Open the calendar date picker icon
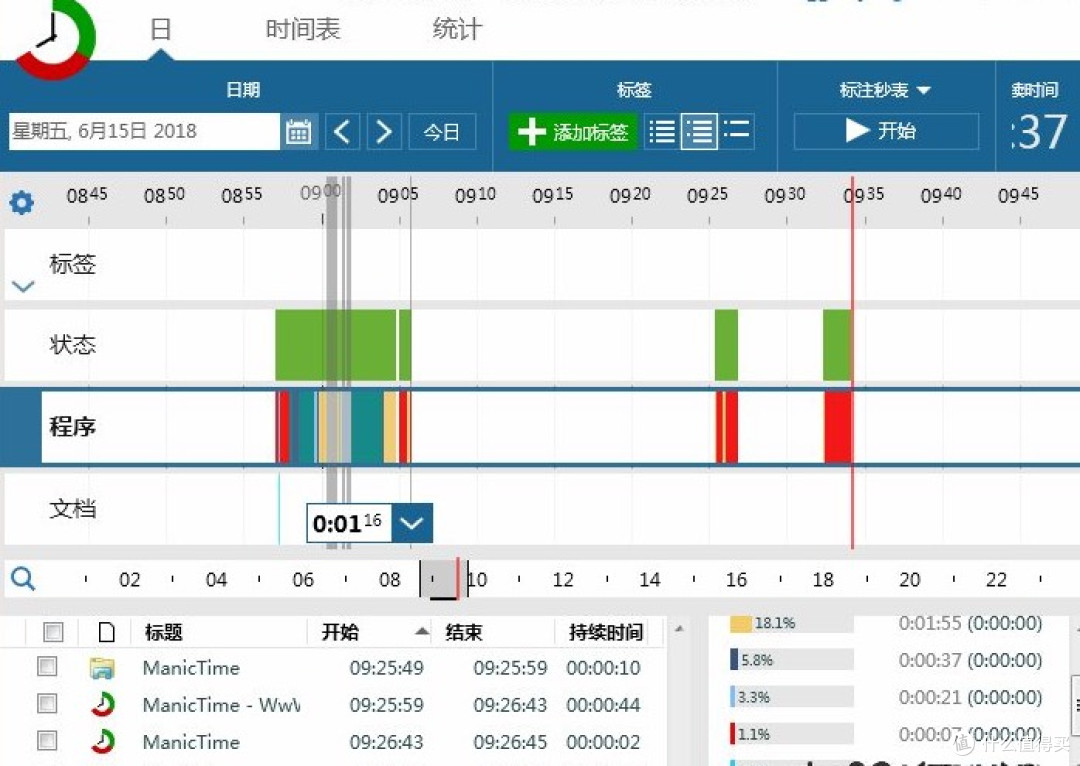The height and width of the screenshot is (766, 1080). pos(299,131)
